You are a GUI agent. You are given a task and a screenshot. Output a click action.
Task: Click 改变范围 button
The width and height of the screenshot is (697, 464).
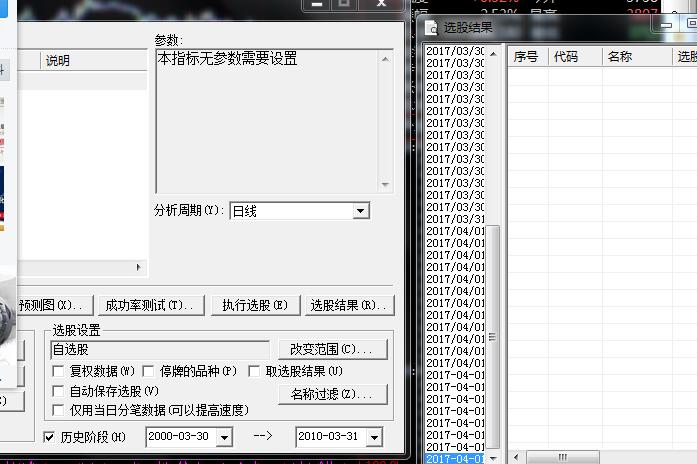point(332,349)
